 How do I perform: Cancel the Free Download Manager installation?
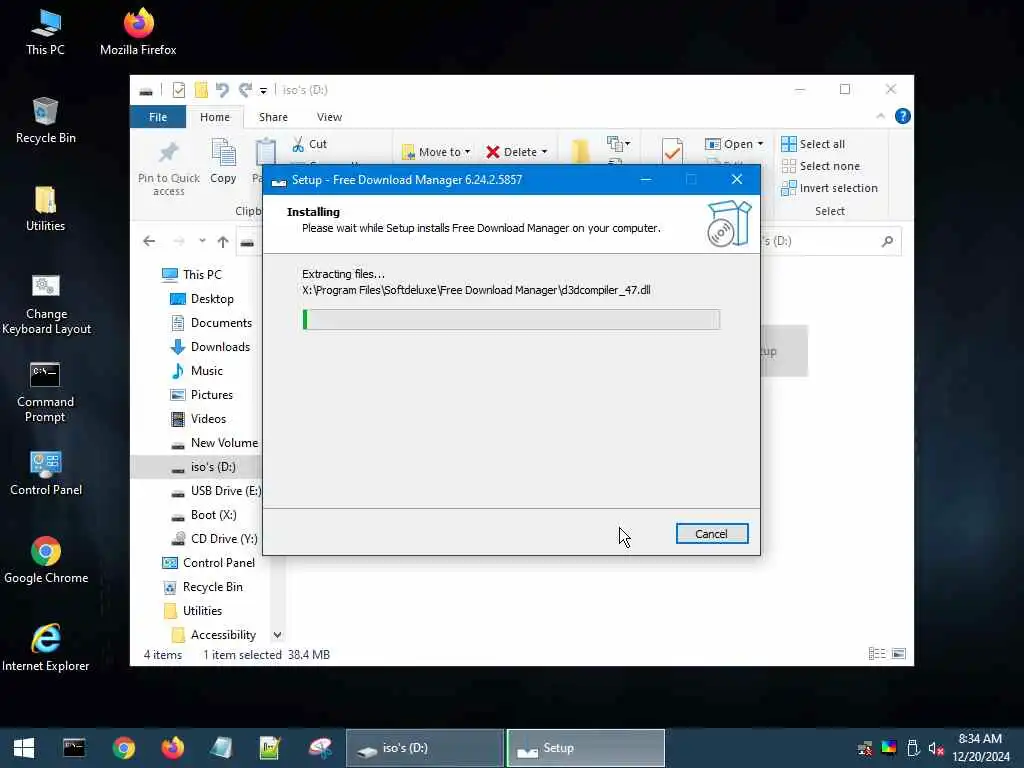pyautogui.click(x=712, y=534)
